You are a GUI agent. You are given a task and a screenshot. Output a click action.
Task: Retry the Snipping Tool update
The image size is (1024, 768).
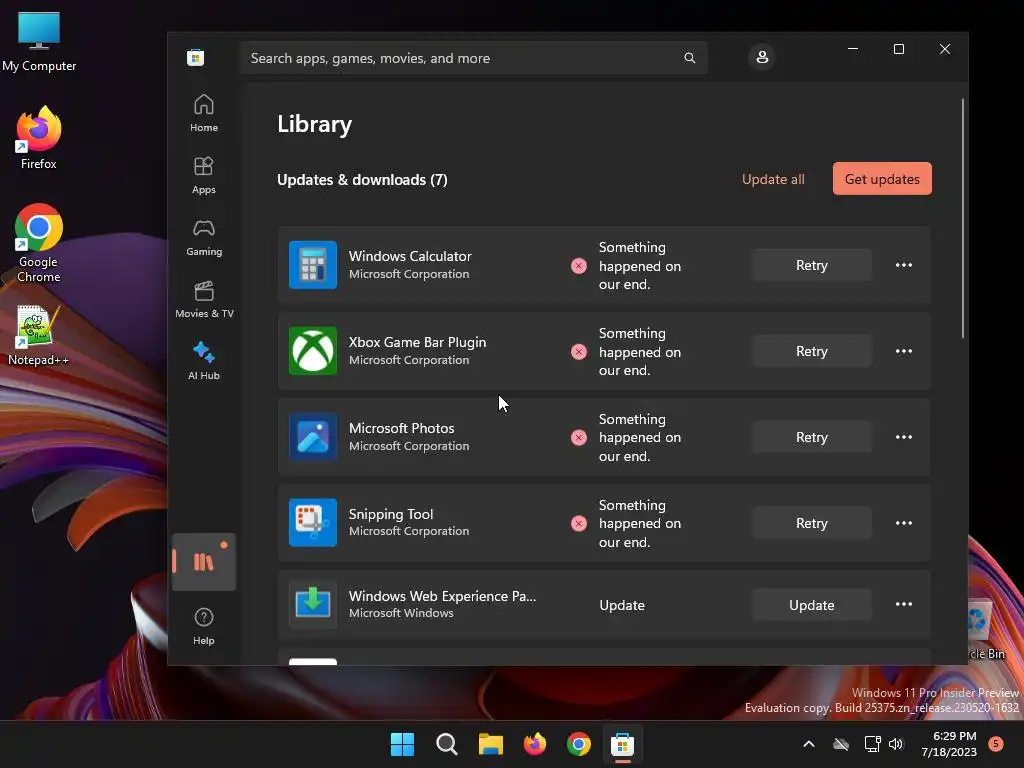[x=811, y=523]
